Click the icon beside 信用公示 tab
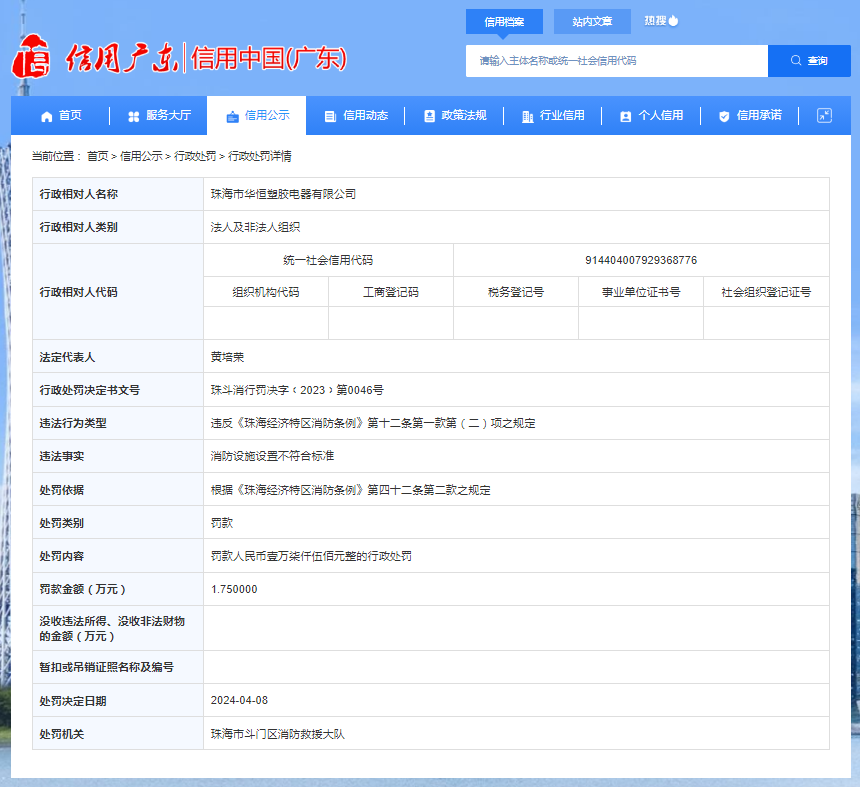The image size is (860, 787). point(233,116)
